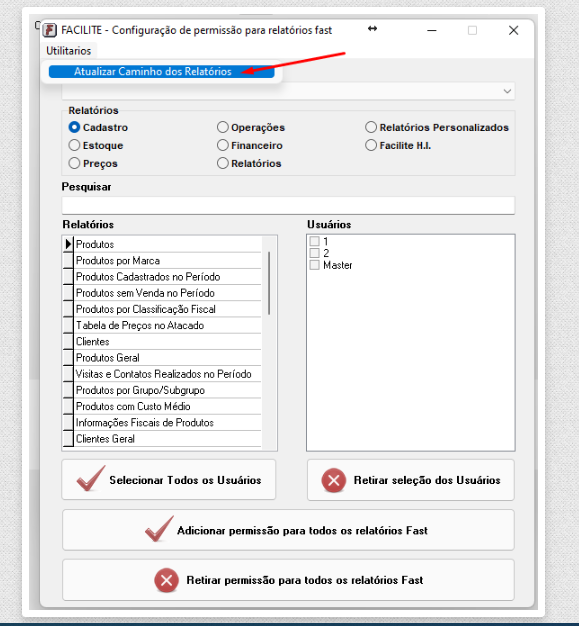
Task: Select the Clientes Geral row
Action: 168,439
